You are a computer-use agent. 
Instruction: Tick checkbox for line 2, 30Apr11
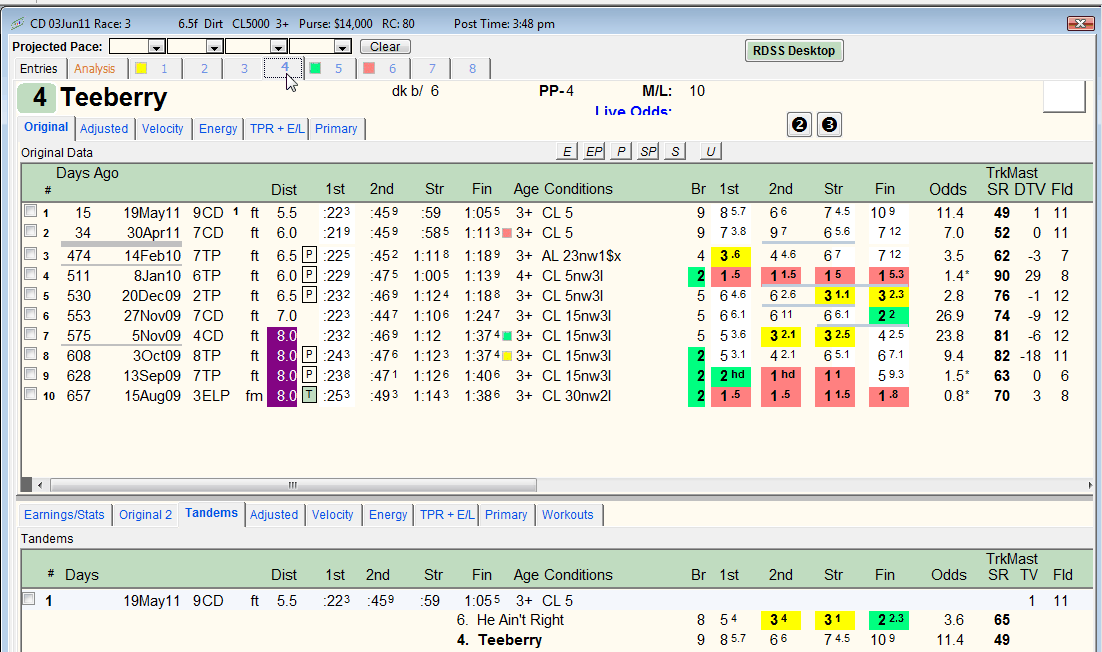30,230
